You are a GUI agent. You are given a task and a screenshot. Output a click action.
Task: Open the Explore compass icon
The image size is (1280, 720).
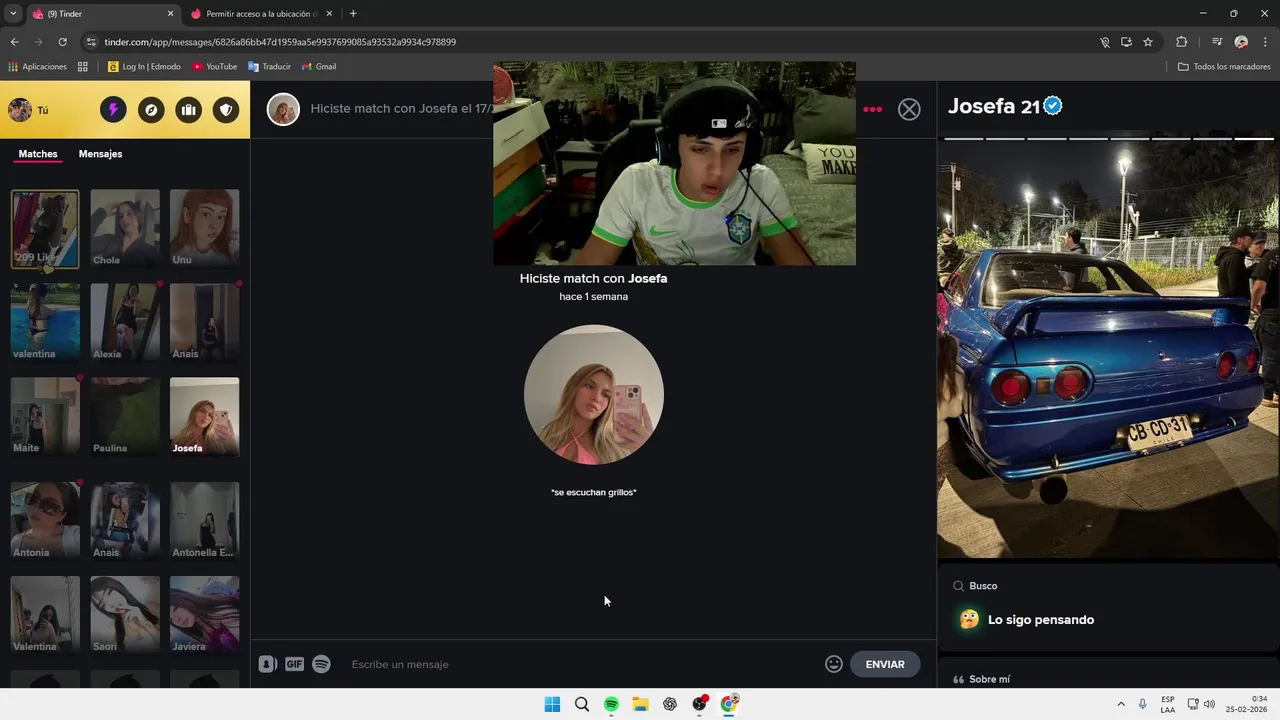[151, 110]
